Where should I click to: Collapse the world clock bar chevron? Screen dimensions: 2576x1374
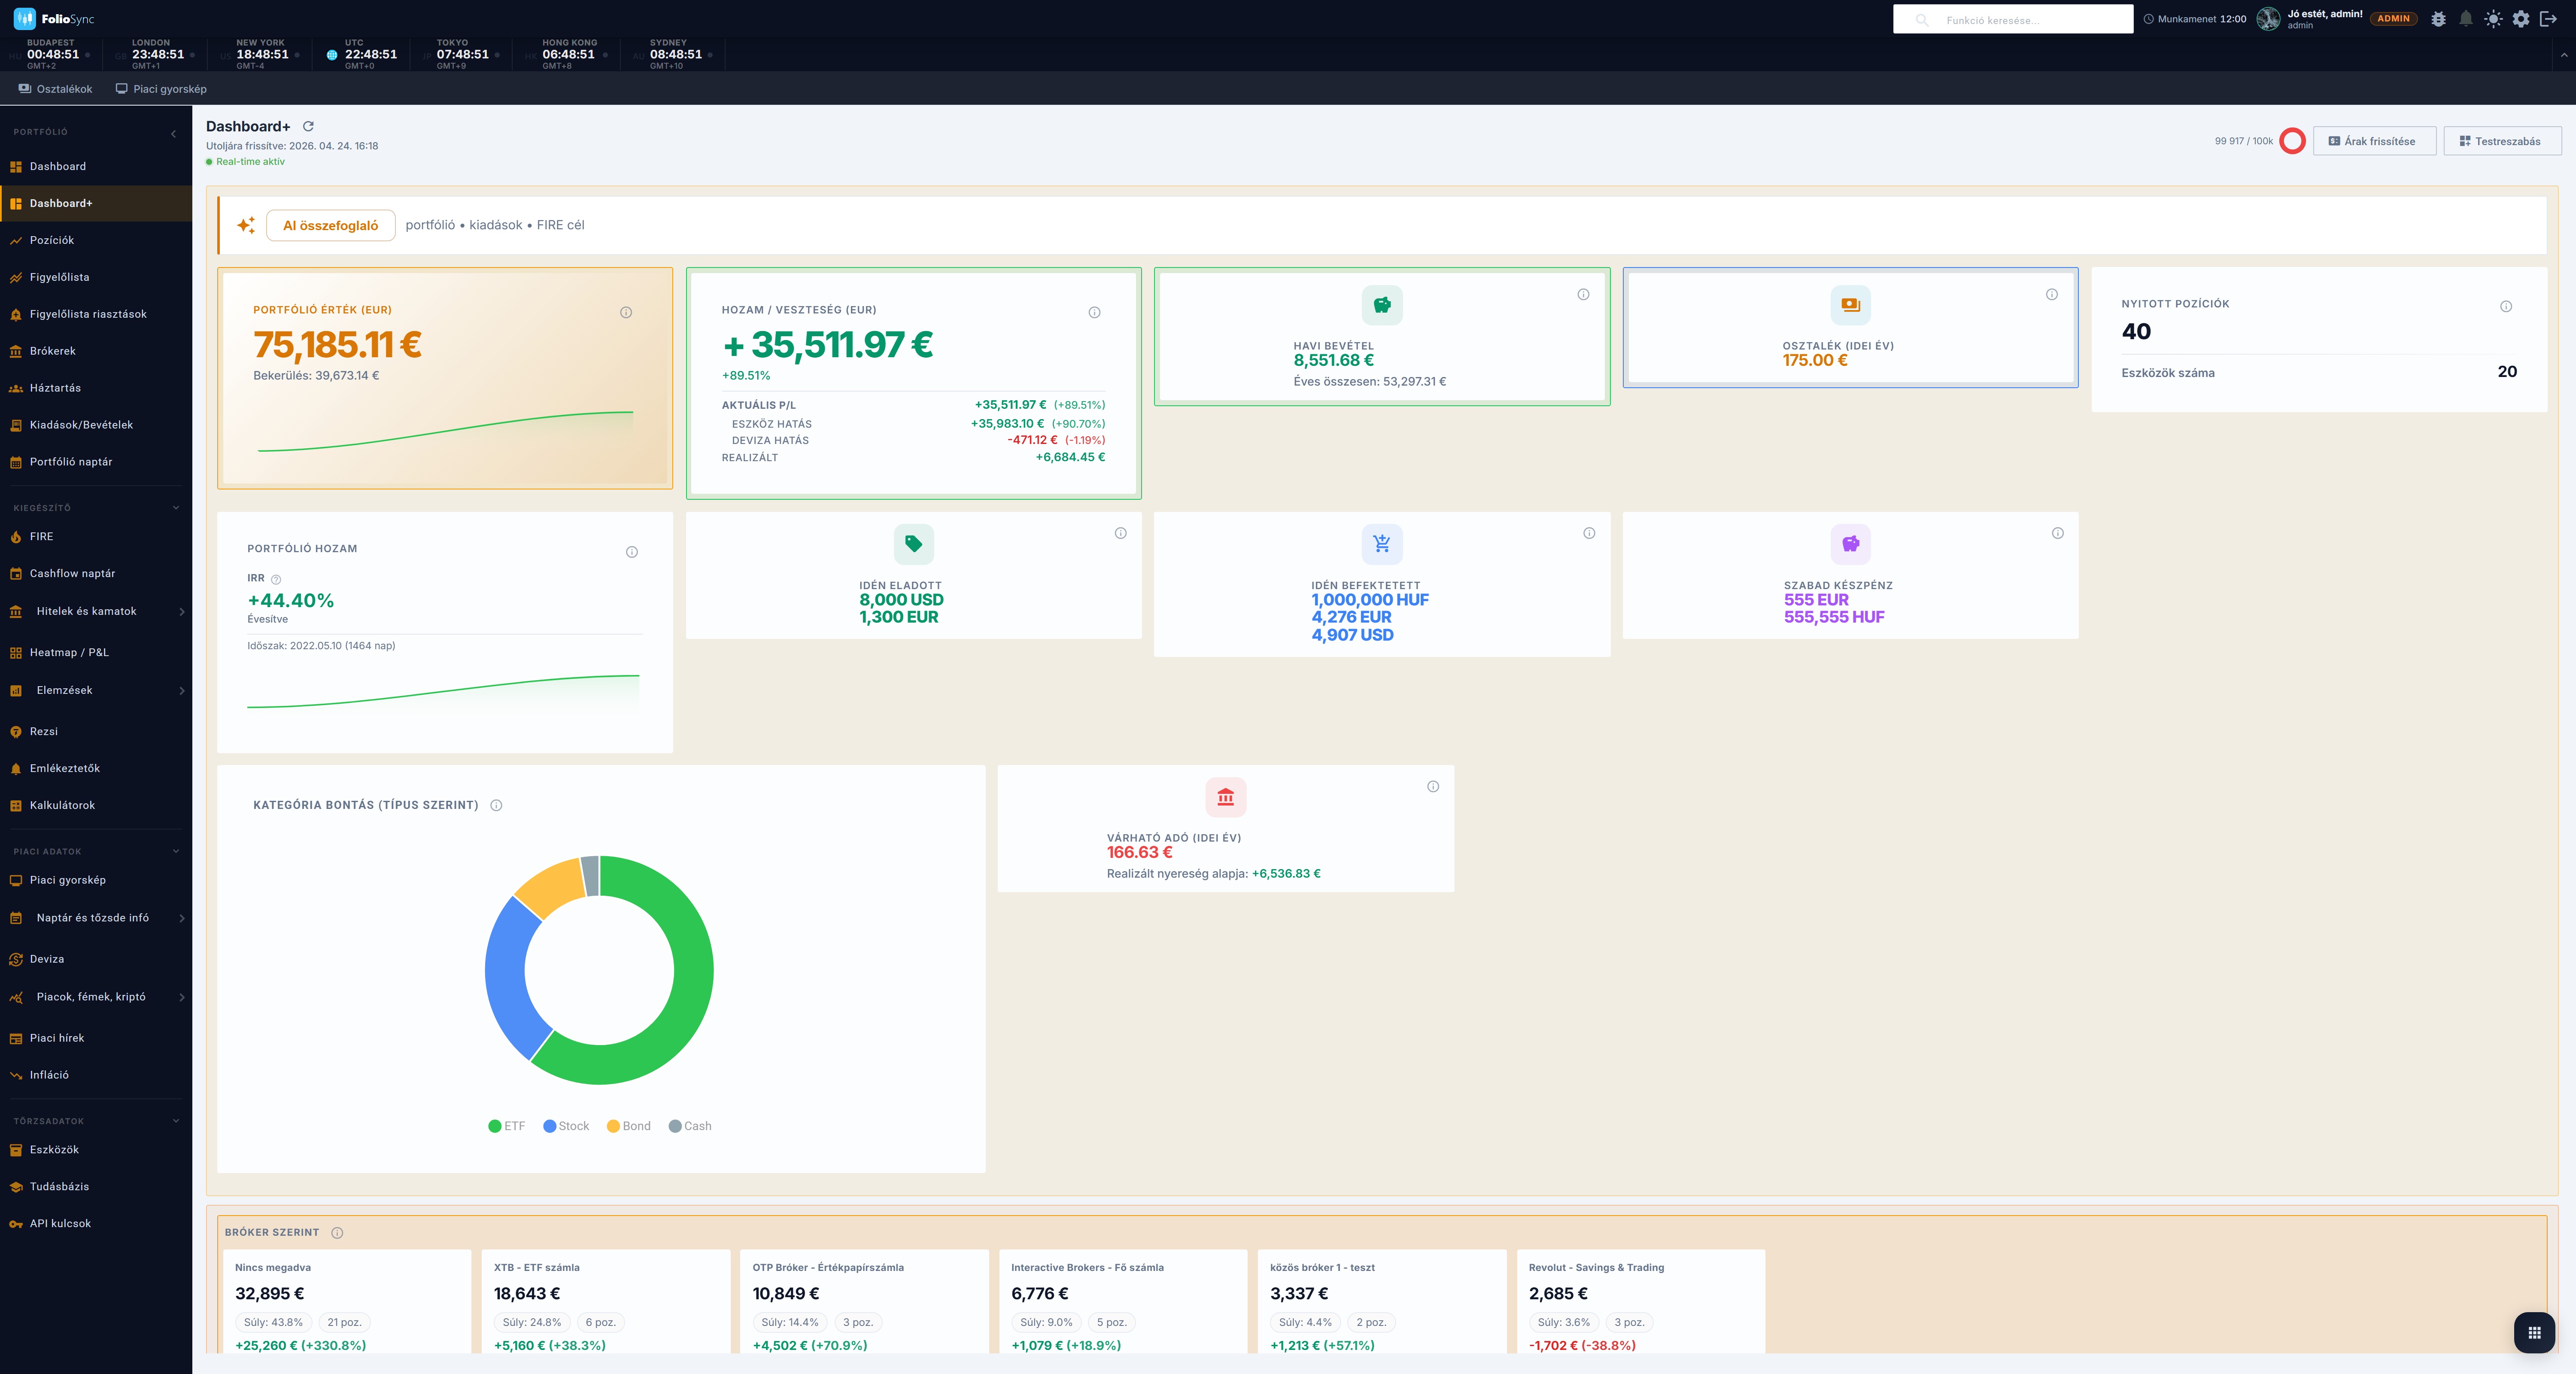[x=2564, y=55]
